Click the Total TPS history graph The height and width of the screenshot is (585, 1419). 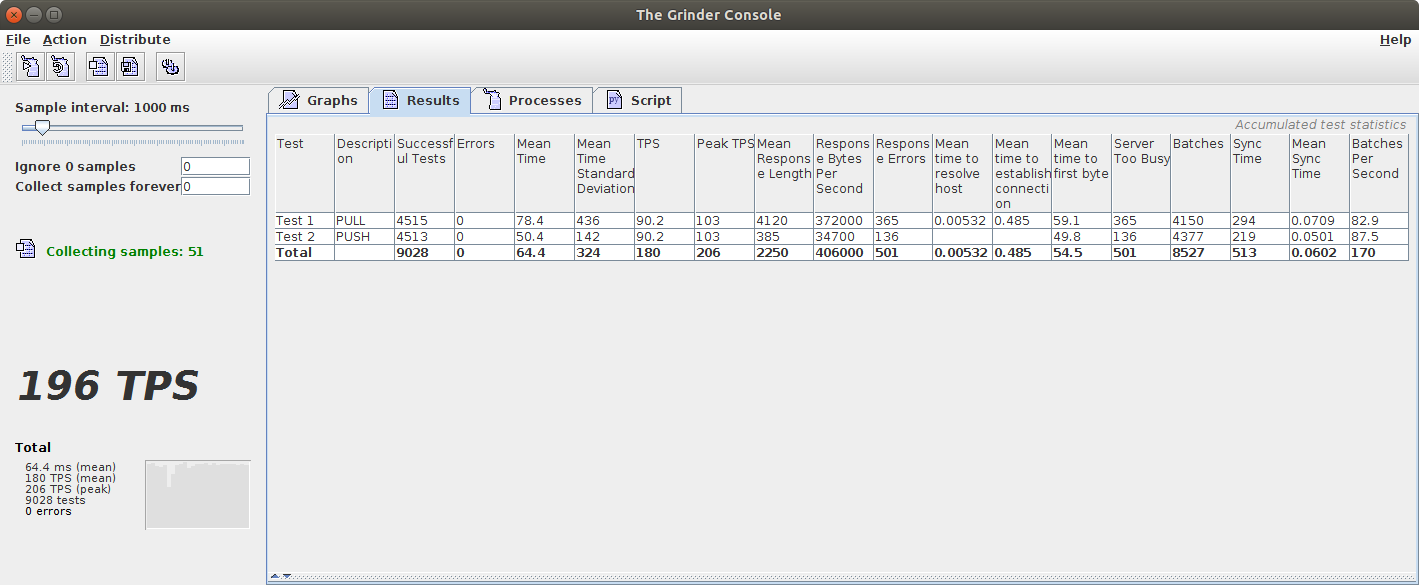coord(198,494)
